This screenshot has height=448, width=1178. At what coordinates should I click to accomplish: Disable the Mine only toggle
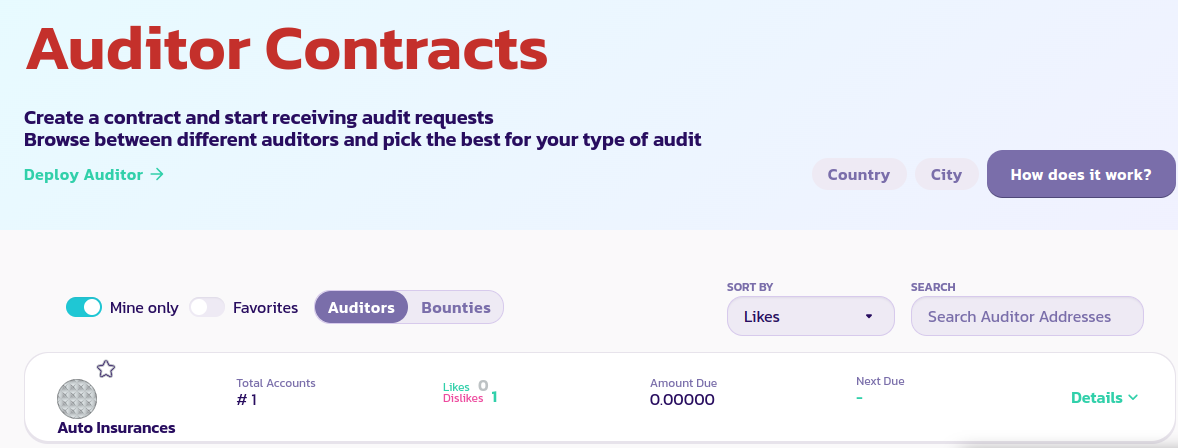84,308
